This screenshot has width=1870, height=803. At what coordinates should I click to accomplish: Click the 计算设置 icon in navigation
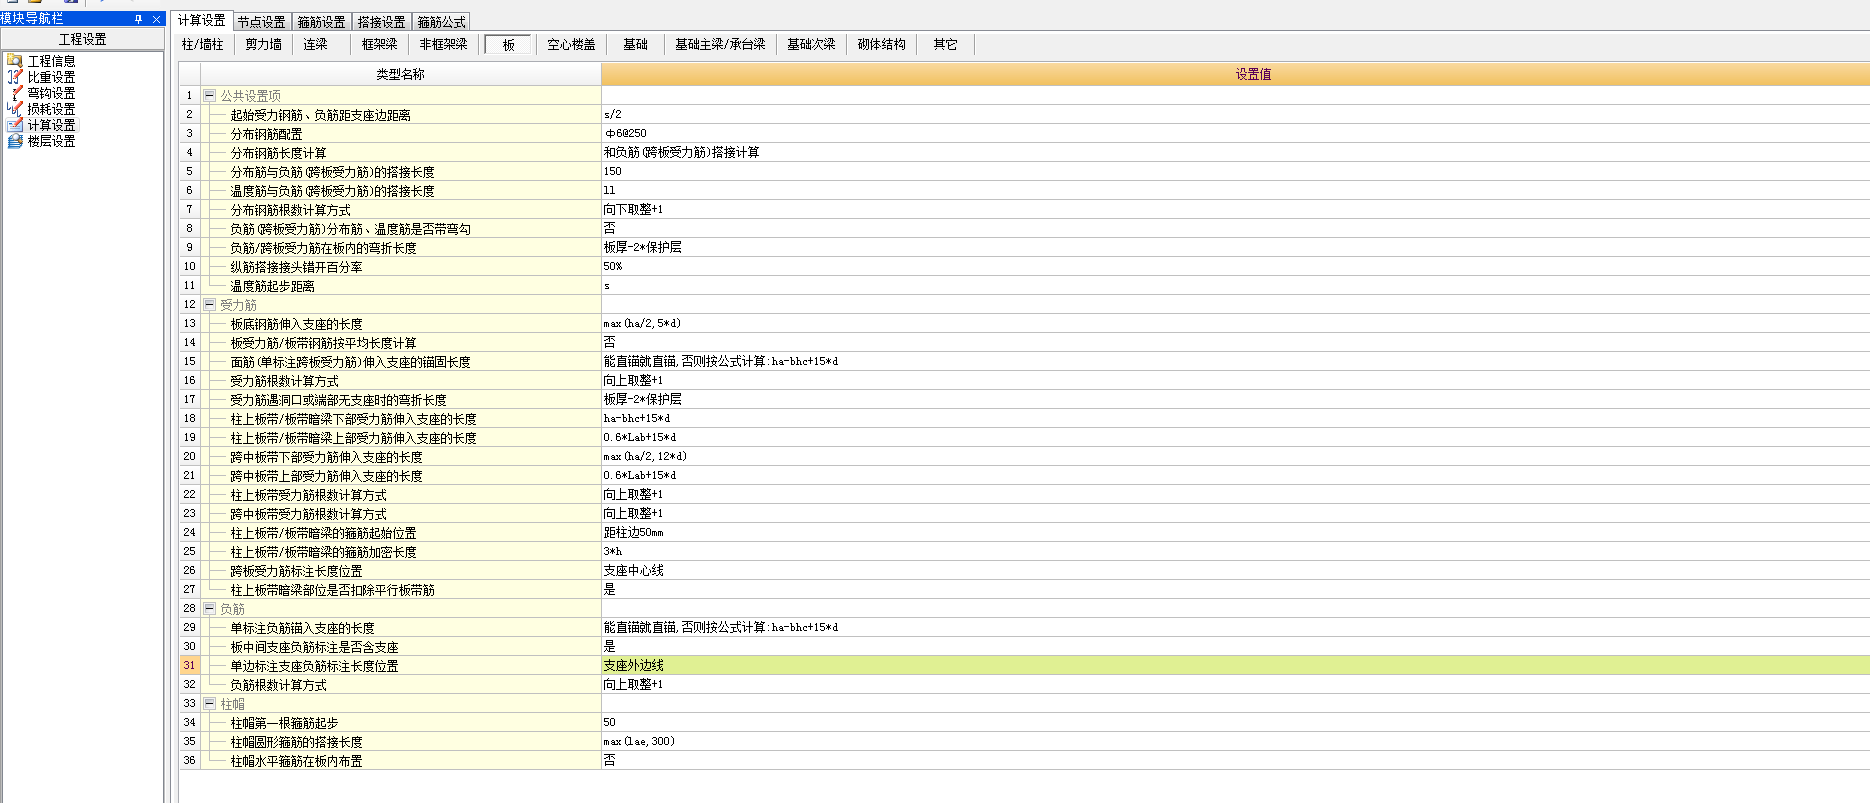click(15, 125)
